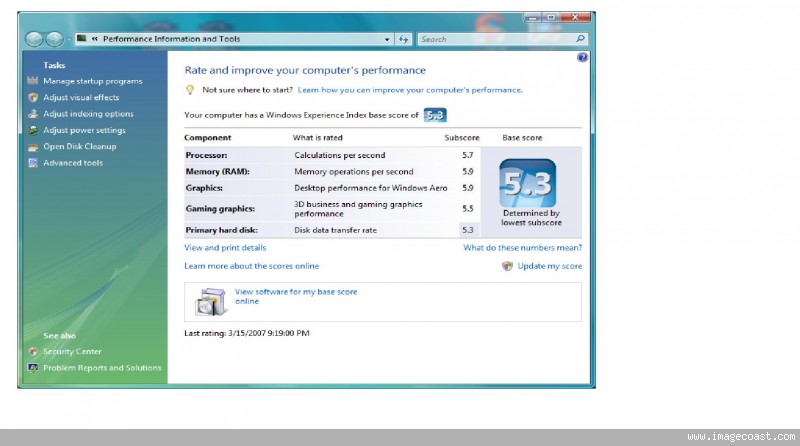Open Manage startup programs task
800x446 pixels.
93,81
